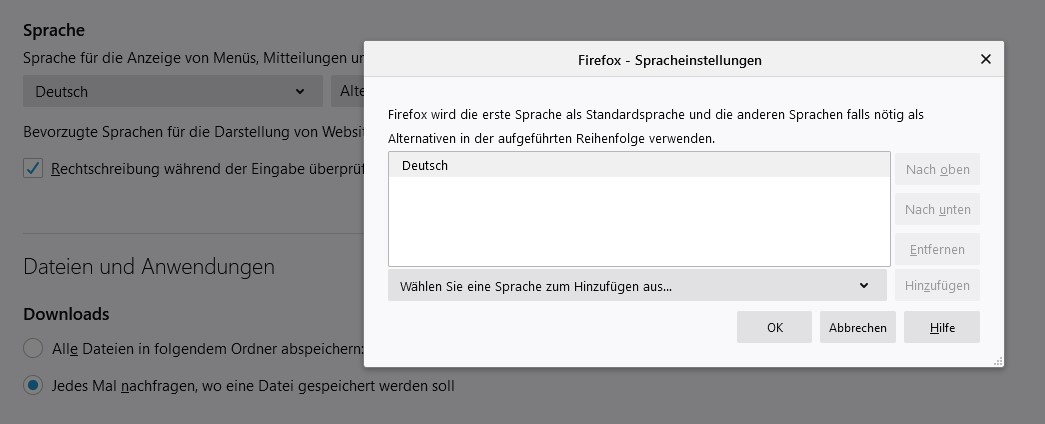Screen dimensions: 1045x424
Task: Click the Entfernen button
Action: pos(937,249)
